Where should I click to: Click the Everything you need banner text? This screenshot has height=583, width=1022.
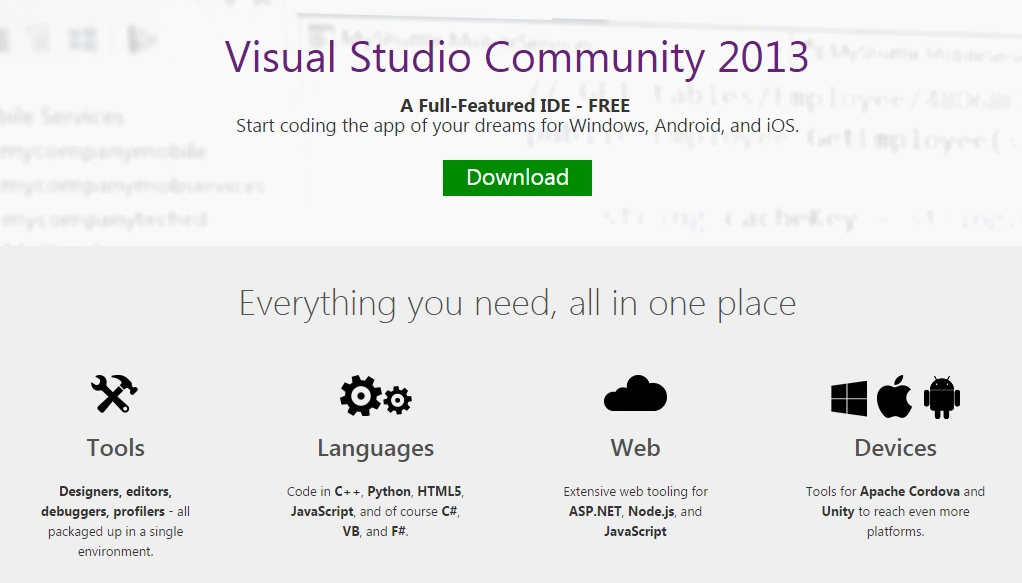pos(516,303)
